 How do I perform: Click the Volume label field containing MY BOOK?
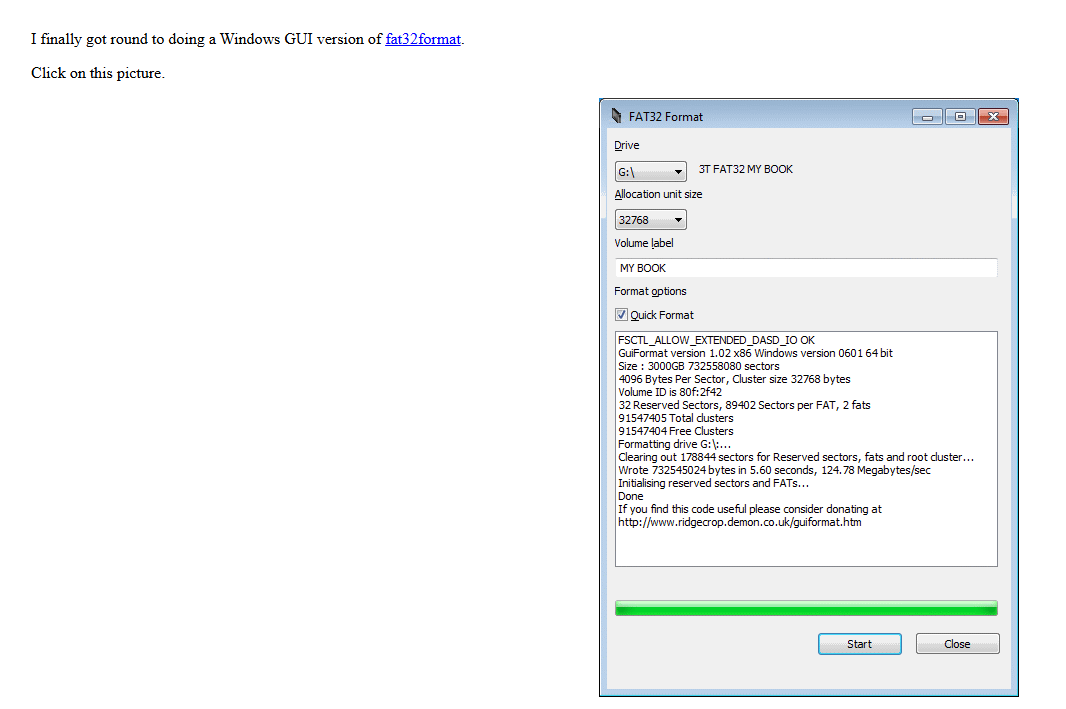click(805, 268)
